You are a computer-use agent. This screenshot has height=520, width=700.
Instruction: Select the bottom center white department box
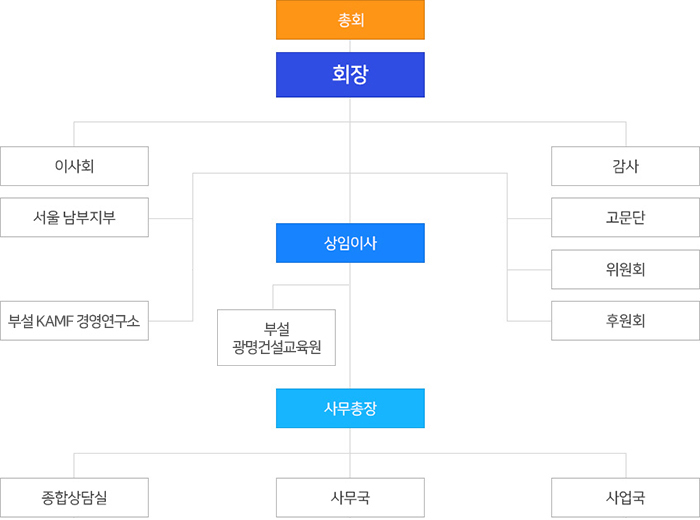(x=350, y=497)
